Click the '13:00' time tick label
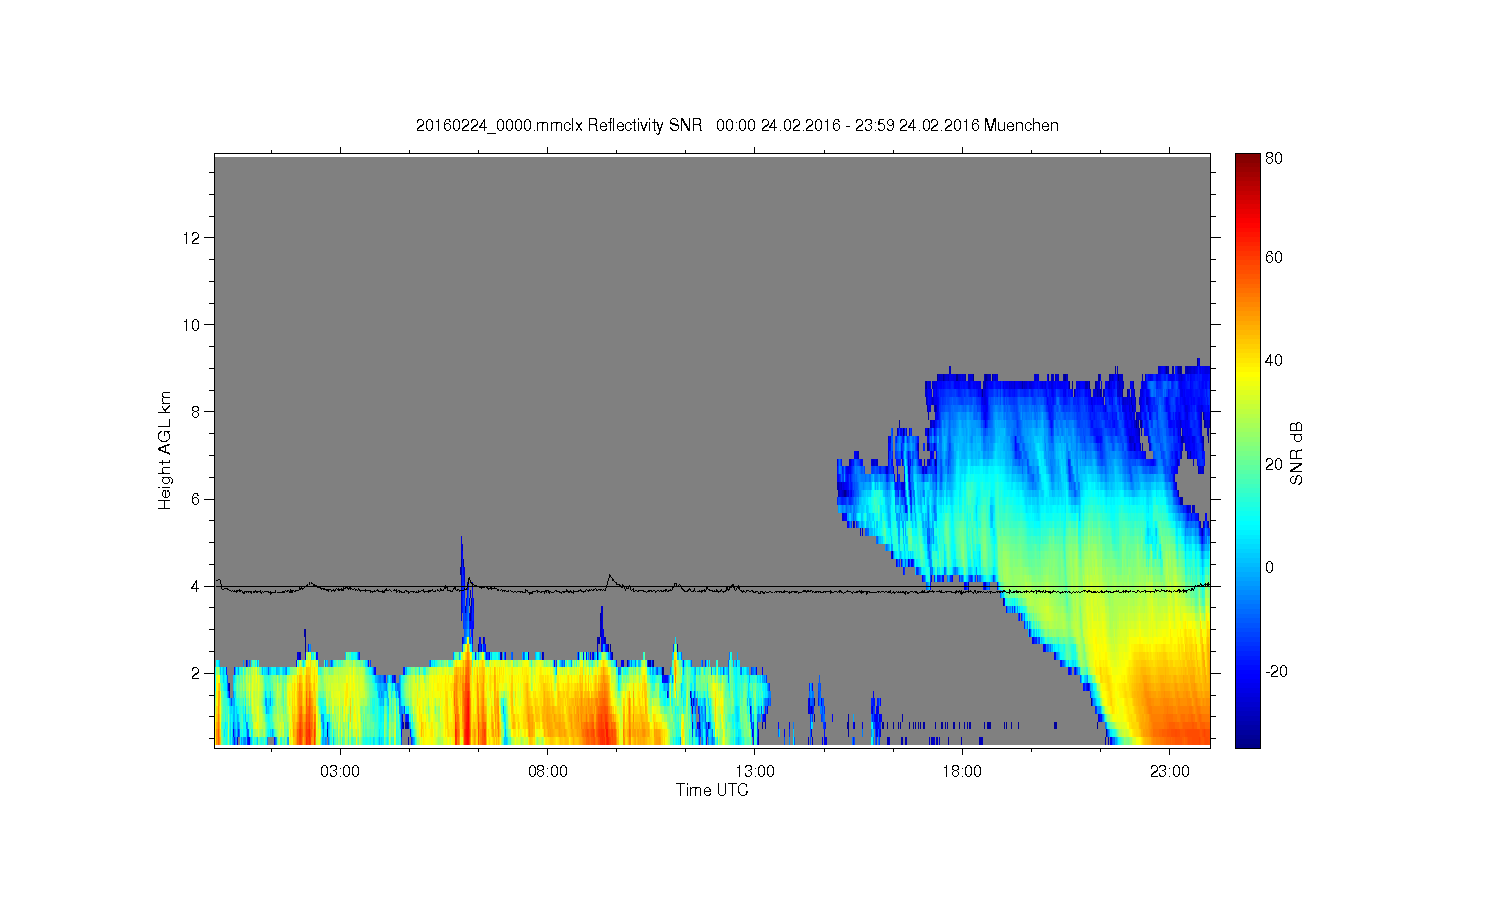Image resolution: width=1500 pixels, height=900 pixels. click(x=755, y=772)
